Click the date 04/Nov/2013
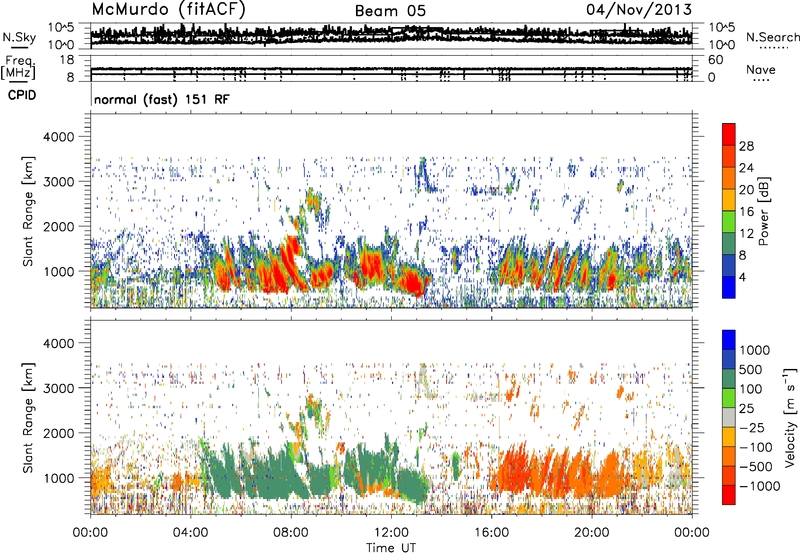The image size is (800, 554). 639,10
